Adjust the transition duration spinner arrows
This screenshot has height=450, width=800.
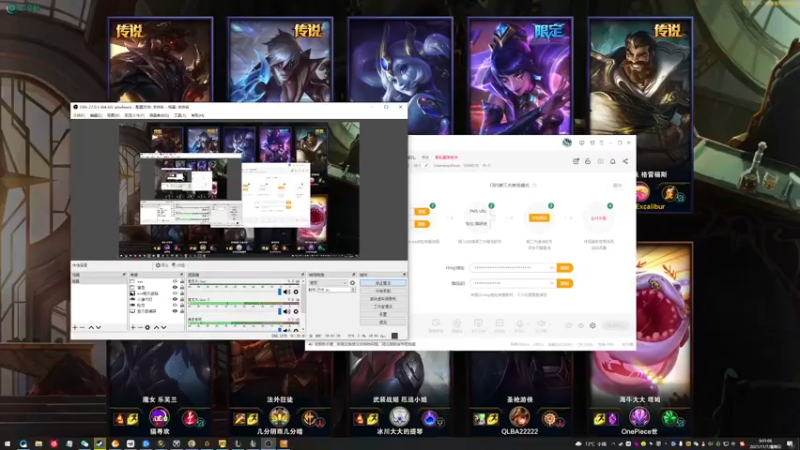[353, 290]
